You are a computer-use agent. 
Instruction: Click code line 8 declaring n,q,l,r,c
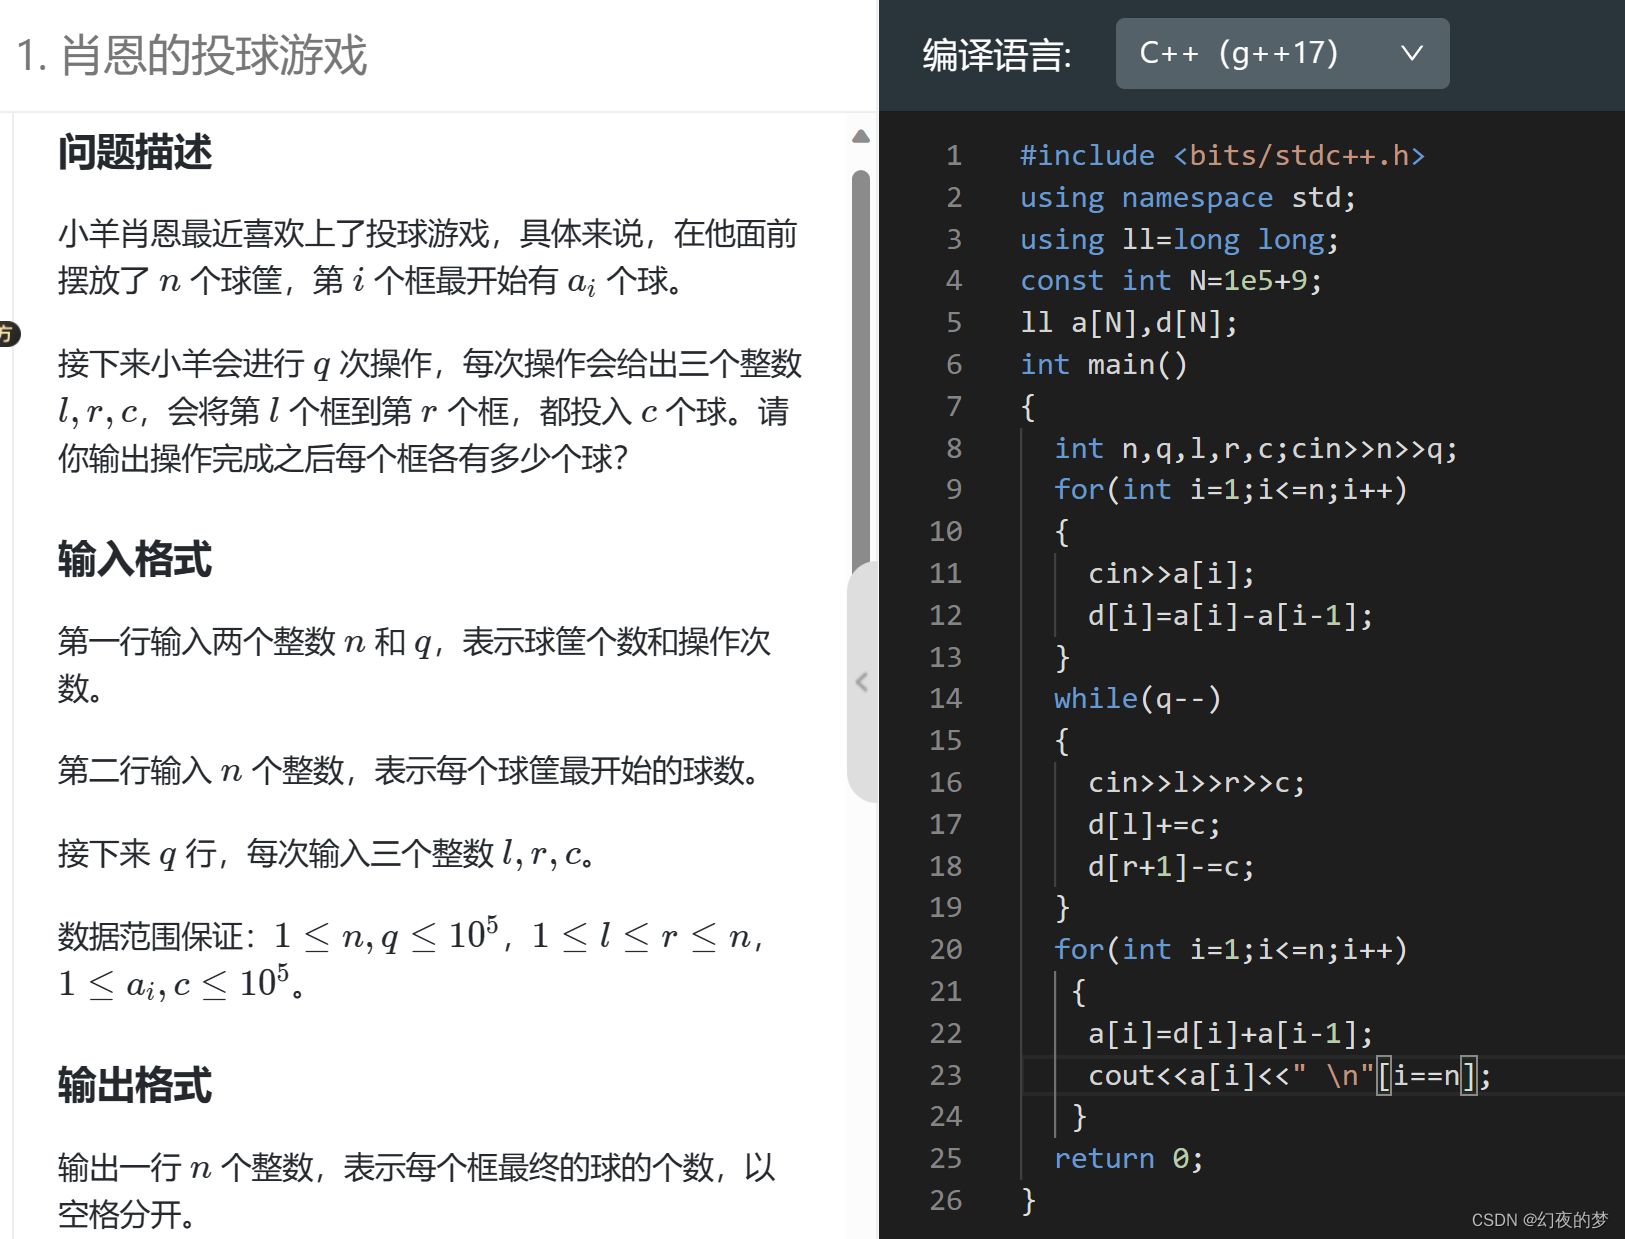pos(1256,449)
